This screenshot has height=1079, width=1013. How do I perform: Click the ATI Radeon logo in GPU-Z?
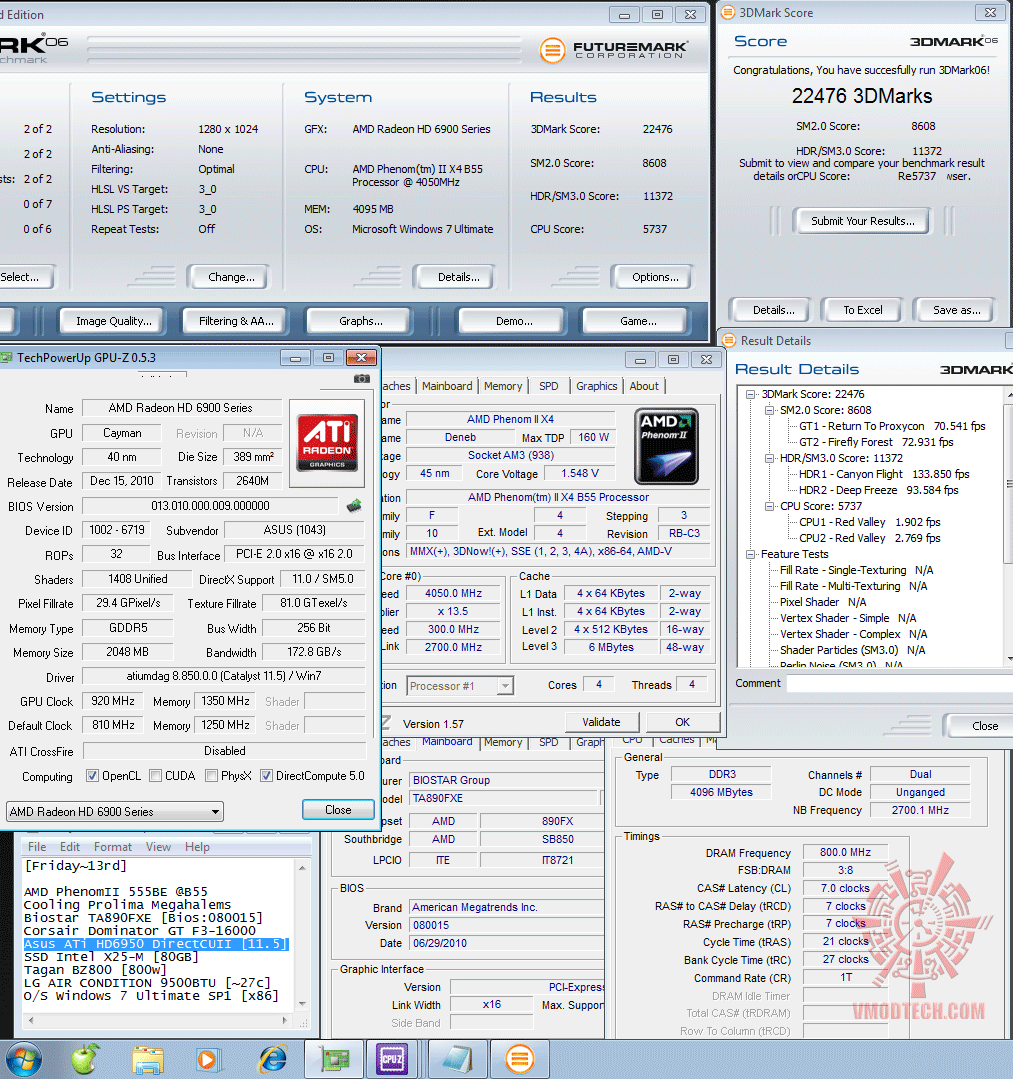[327, 442]
